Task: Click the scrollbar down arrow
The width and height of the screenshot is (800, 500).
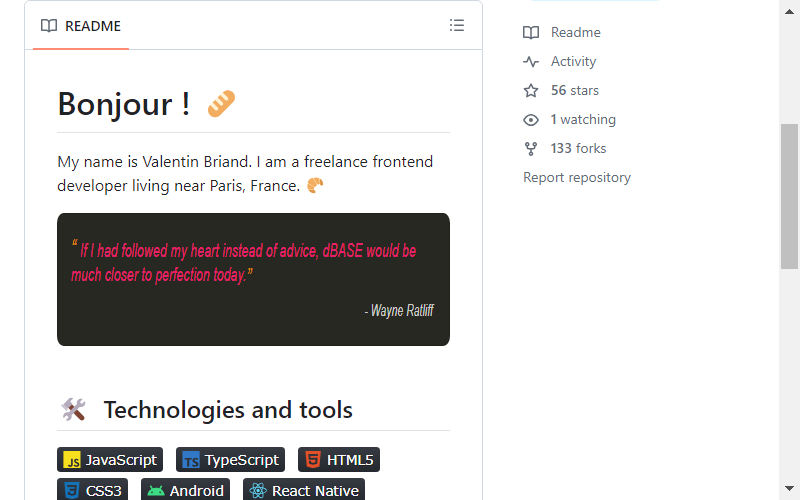Action: [x=789, y=489]
